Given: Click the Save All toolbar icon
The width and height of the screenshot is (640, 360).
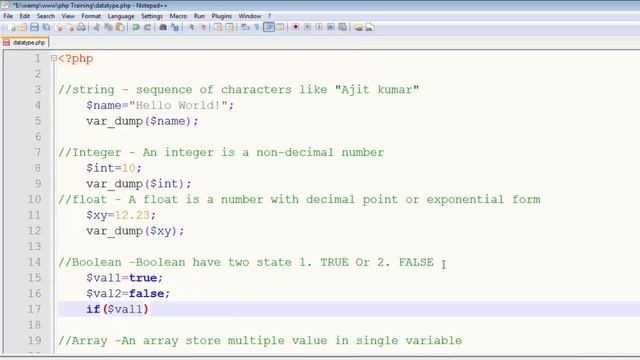Looking at the screenshot, I should 46,27.
